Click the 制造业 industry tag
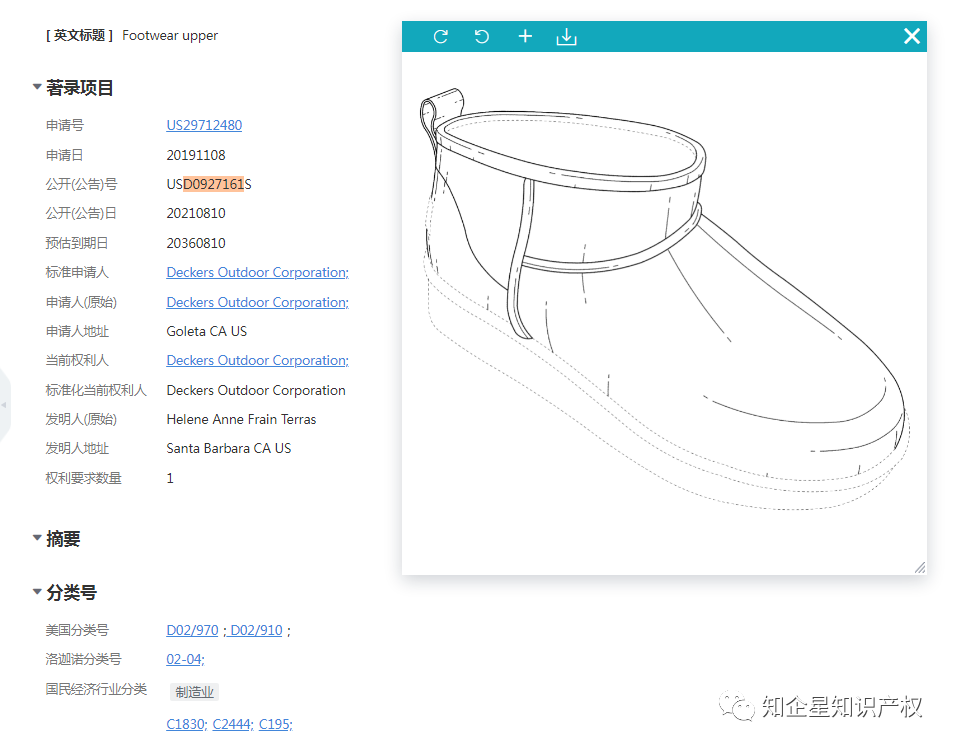Viewport: 953px width, 748px height. tap(194, 692)
